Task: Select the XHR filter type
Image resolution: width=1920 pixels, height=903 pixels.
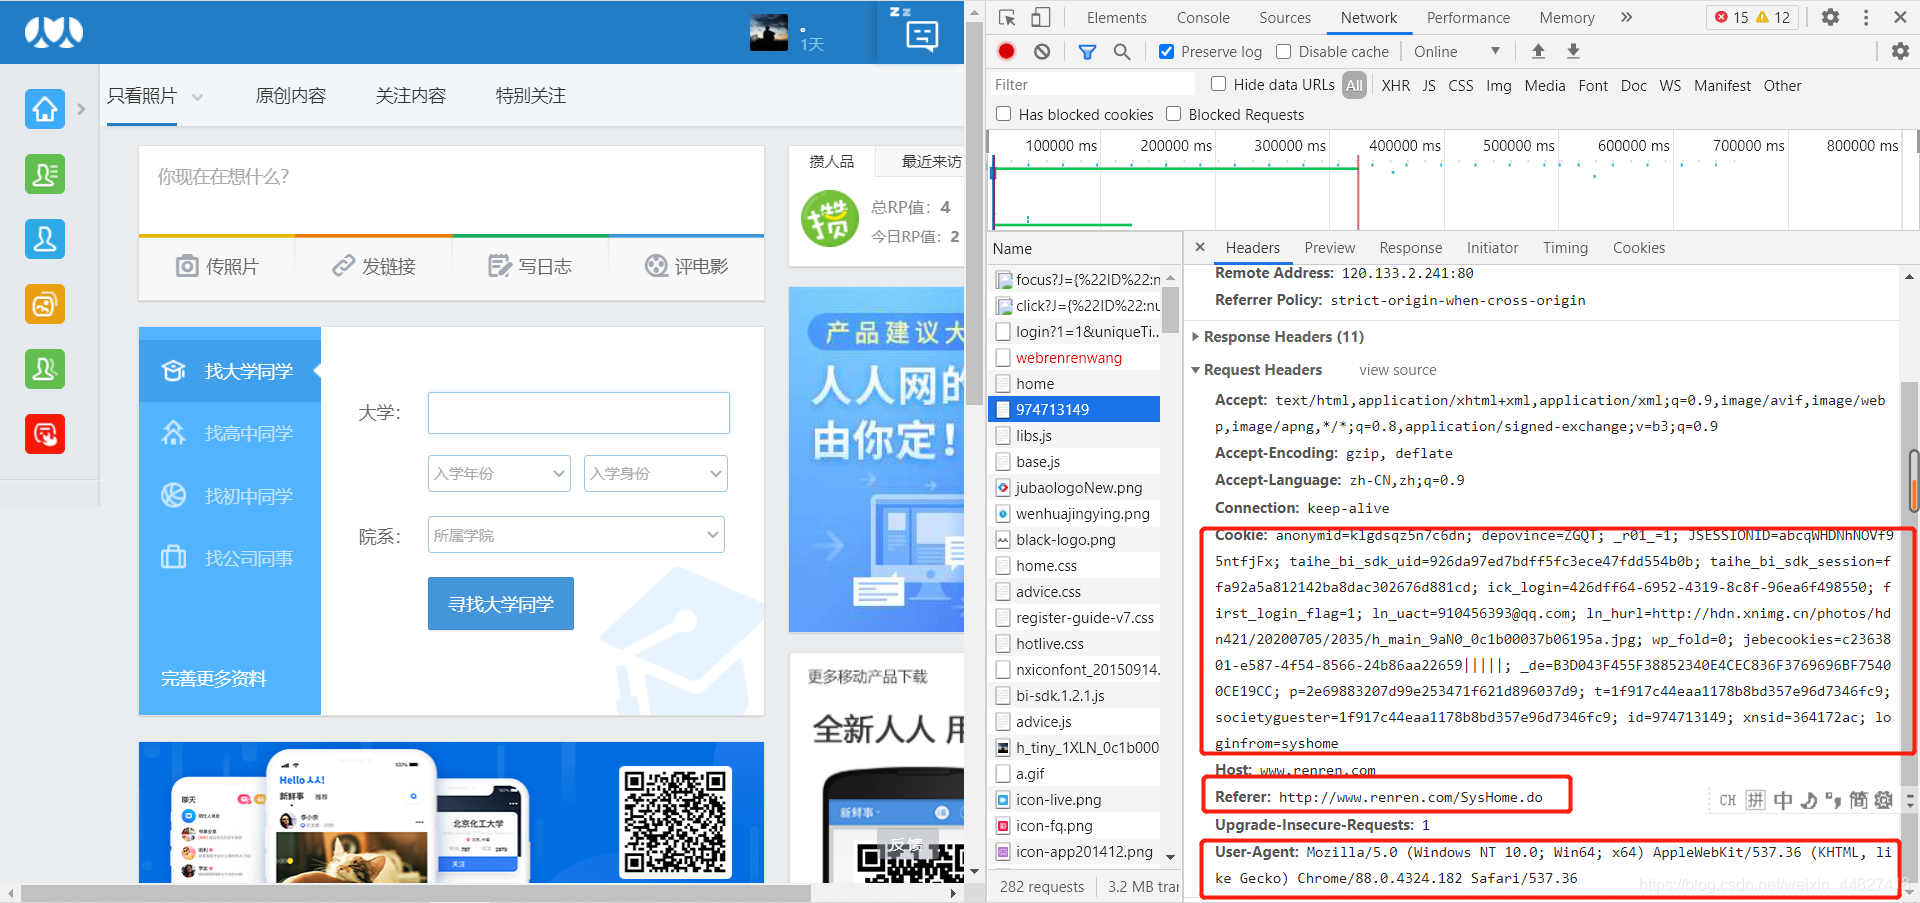Action: point(1395,85)
